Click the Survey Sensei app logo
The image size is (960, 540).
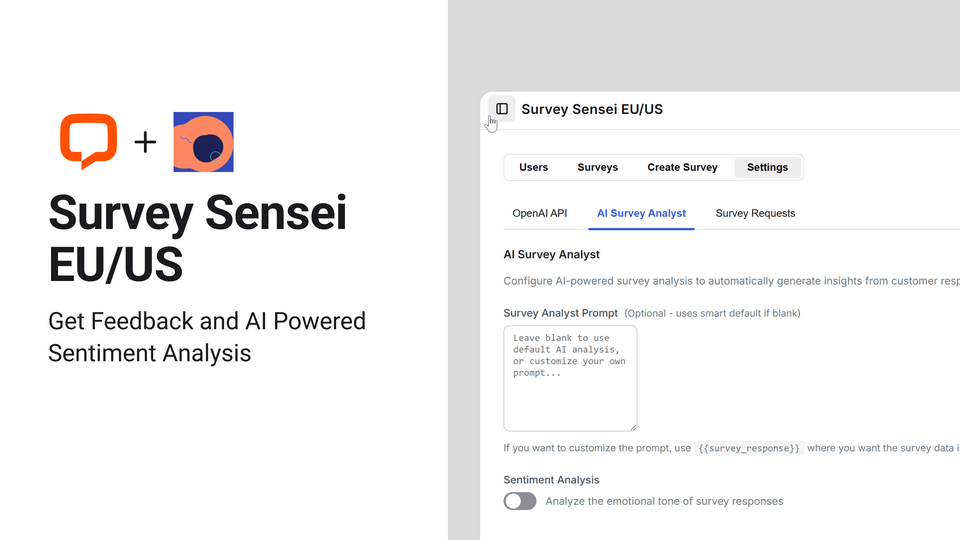tap(203, 142)
